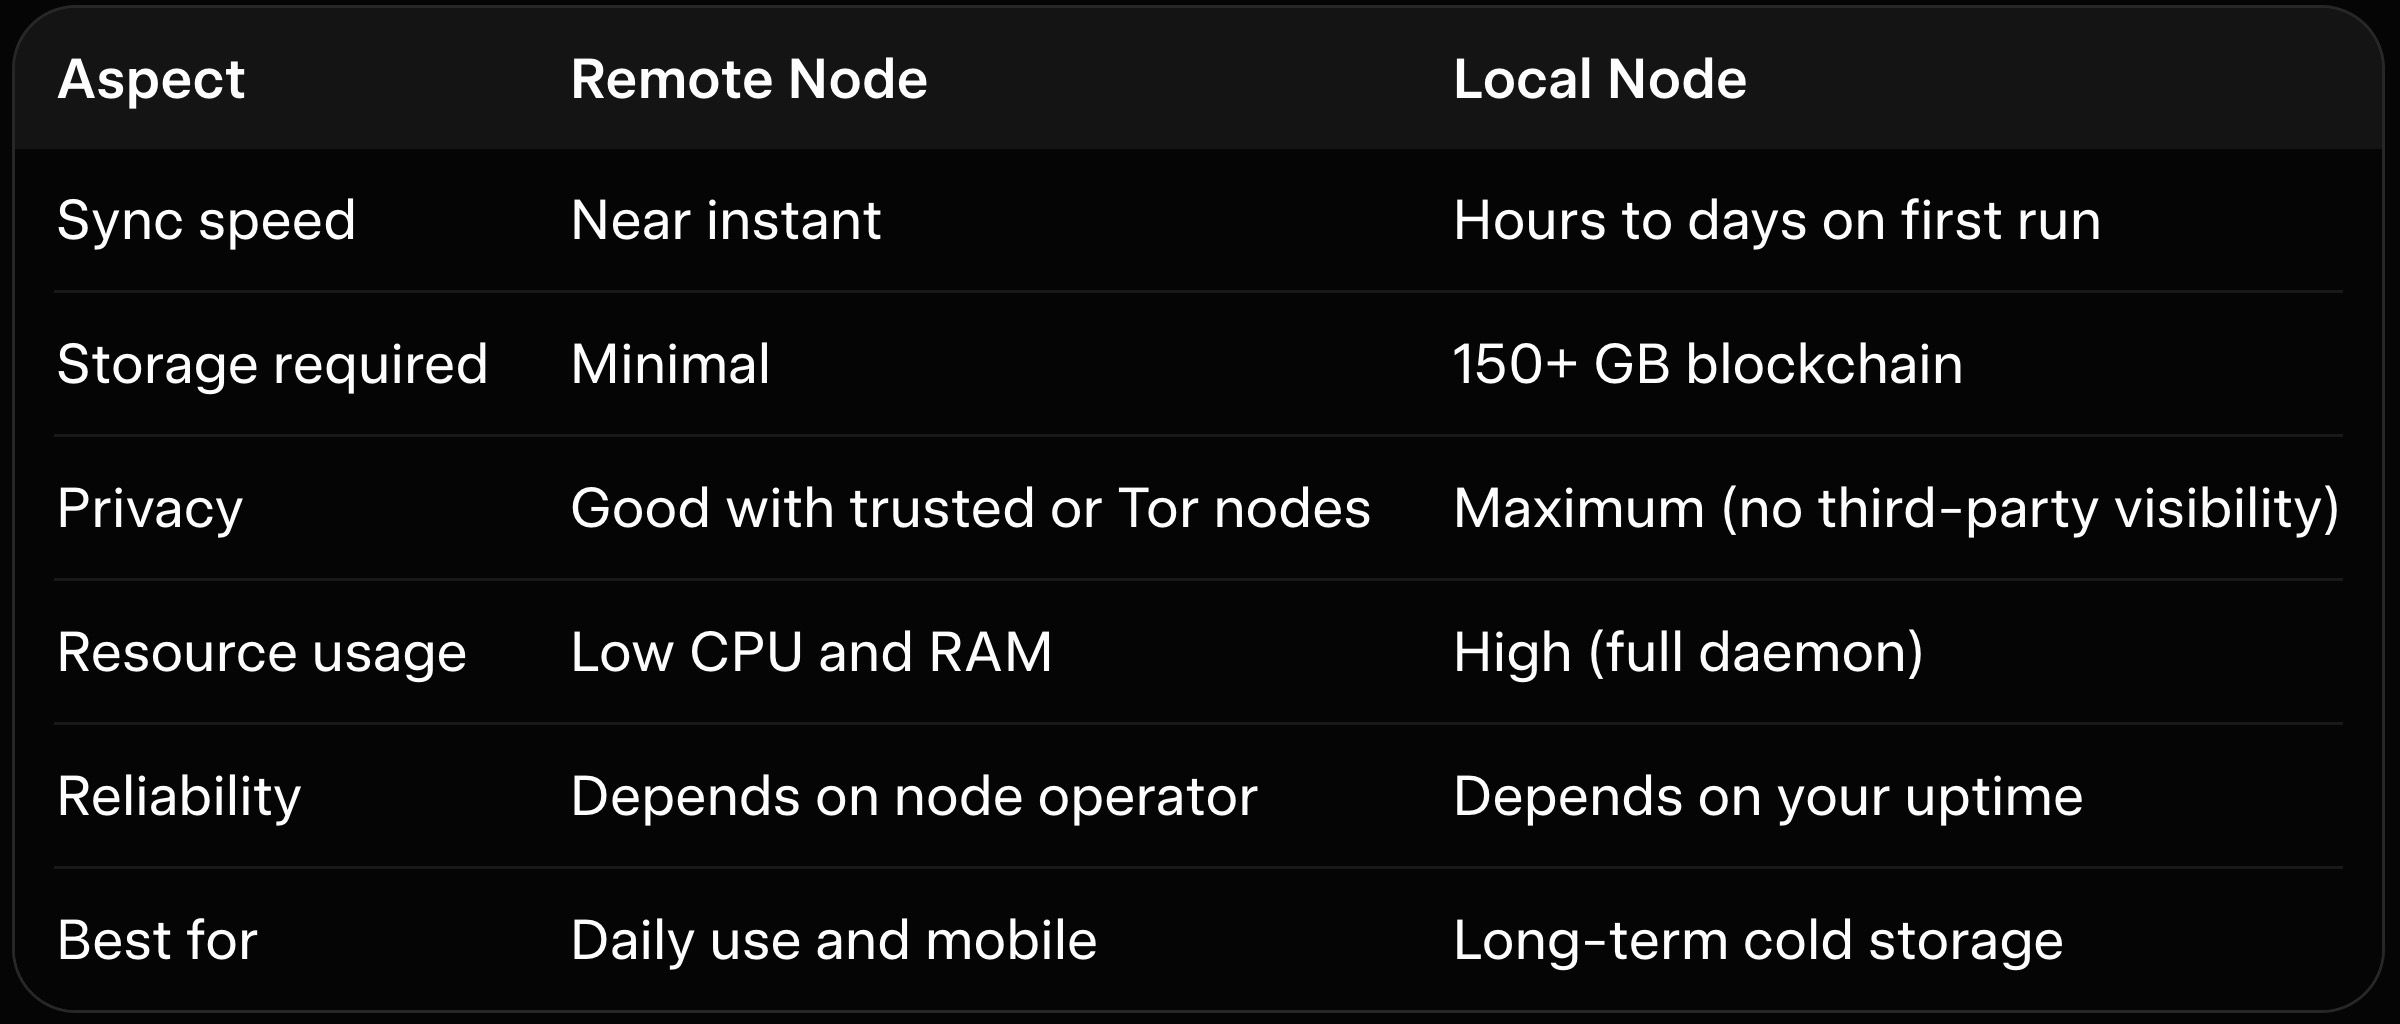Image resolution: width=2400 pixels, height=1024 pixels.
Task: Select the Low CPU and RAM cell
Action: (811, 652)
